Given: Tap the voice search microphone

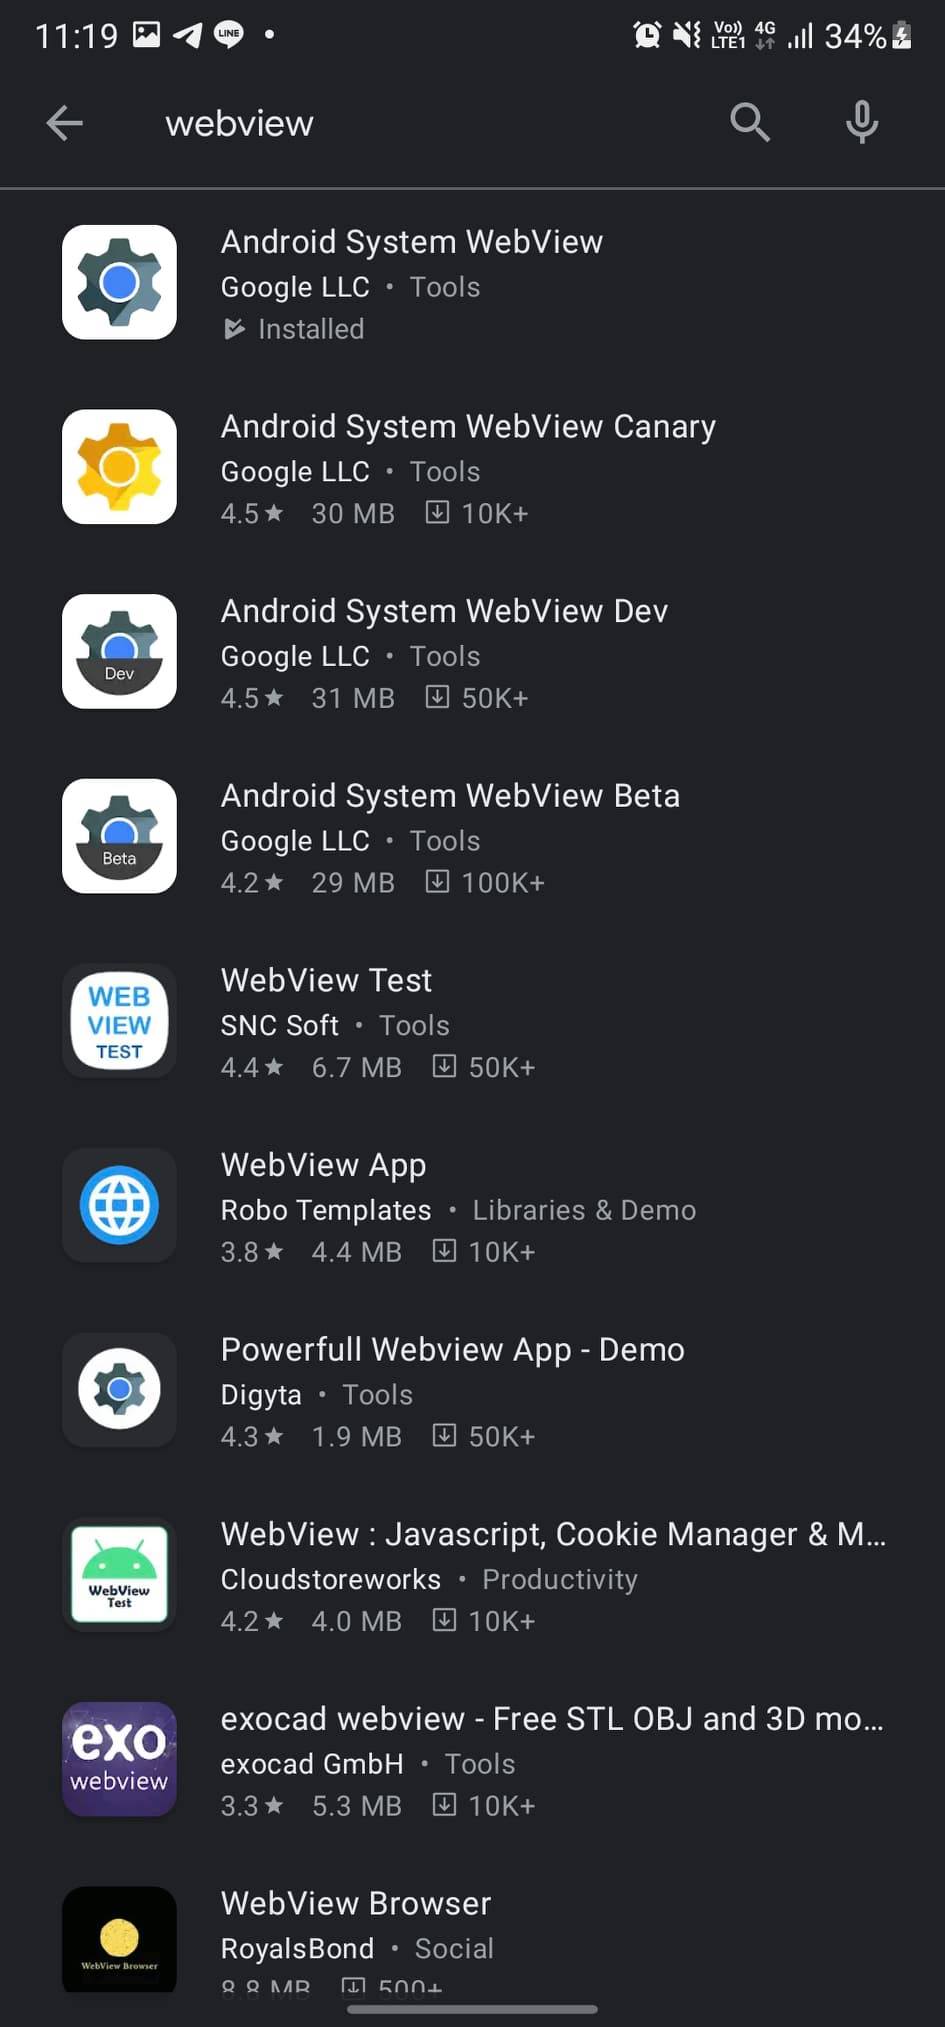Looking at the screenshot, I should click(x=861, y=123).
